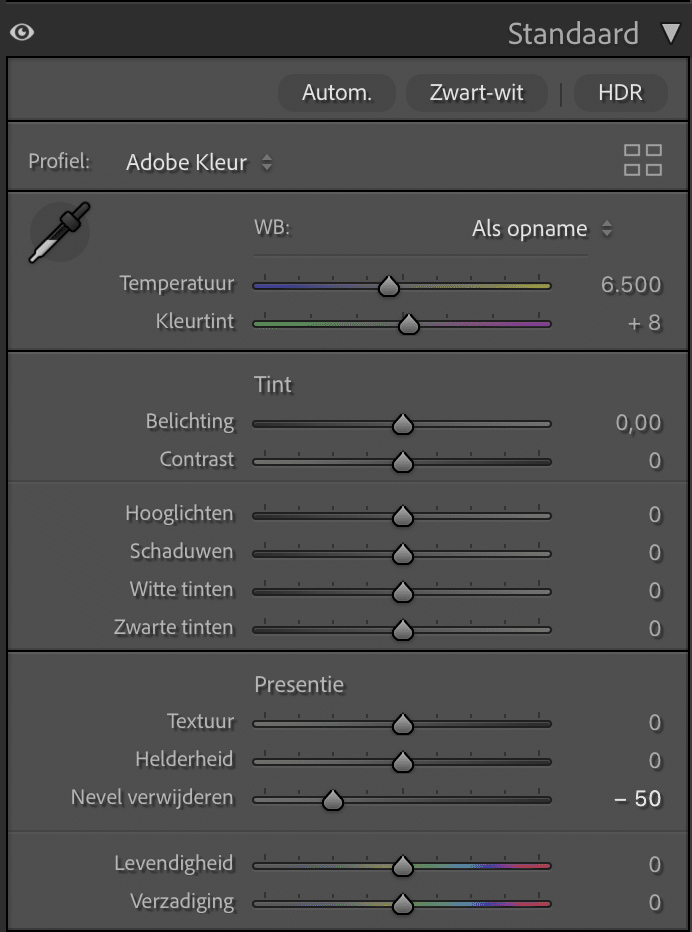Click the Hooglichten slider handle
This screenshot has height=932, width=692.
pos(402,515)
